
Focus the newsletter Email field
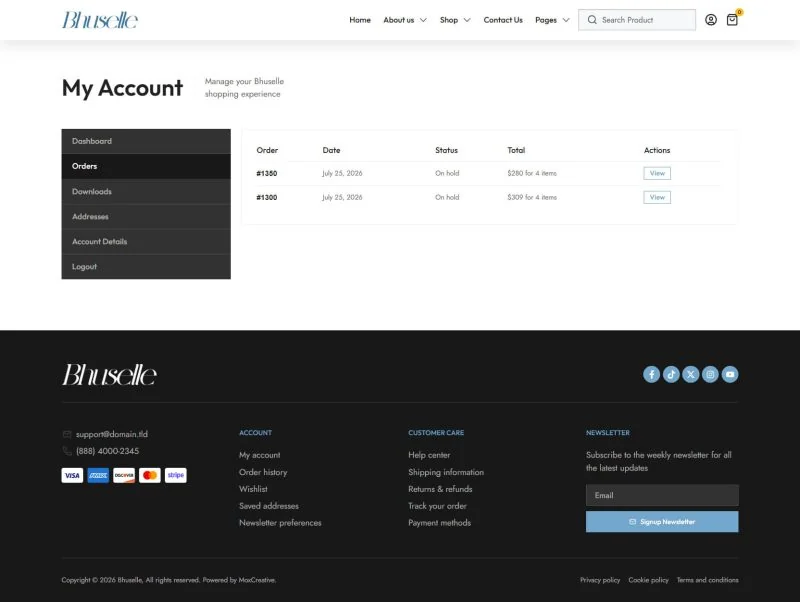click(662, 495)
